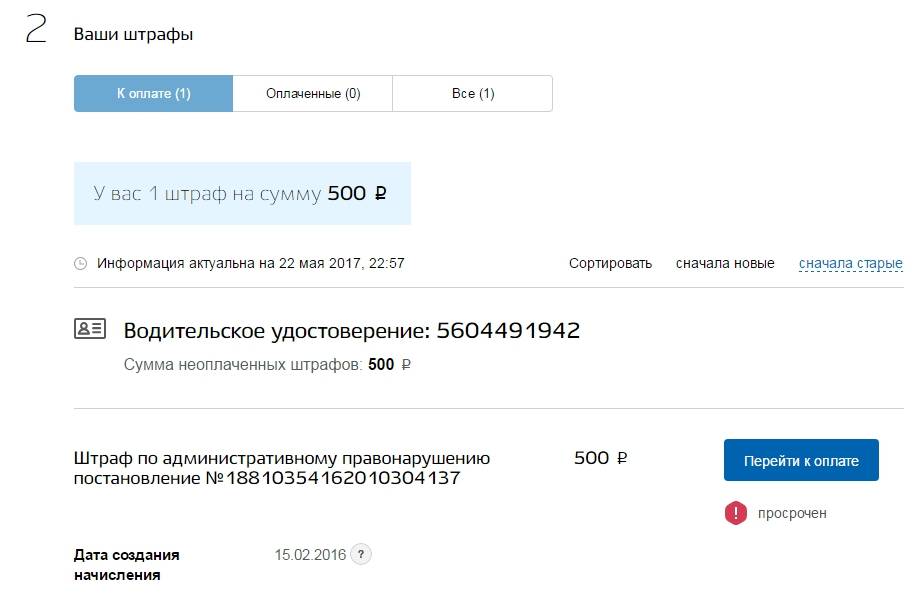Click the Перейти к оплате button
Screen dimensions: 914x608
801,461
